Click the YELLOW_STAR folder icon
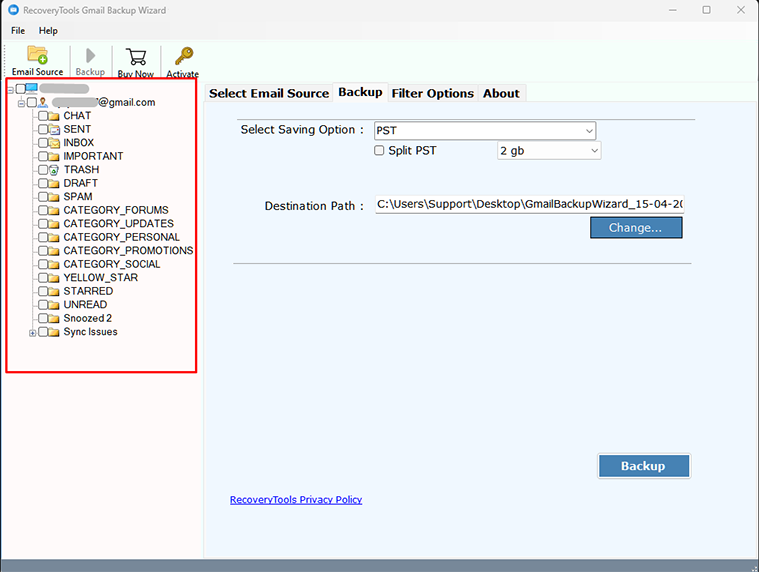759x572 pixels. (x=54, y=278)
